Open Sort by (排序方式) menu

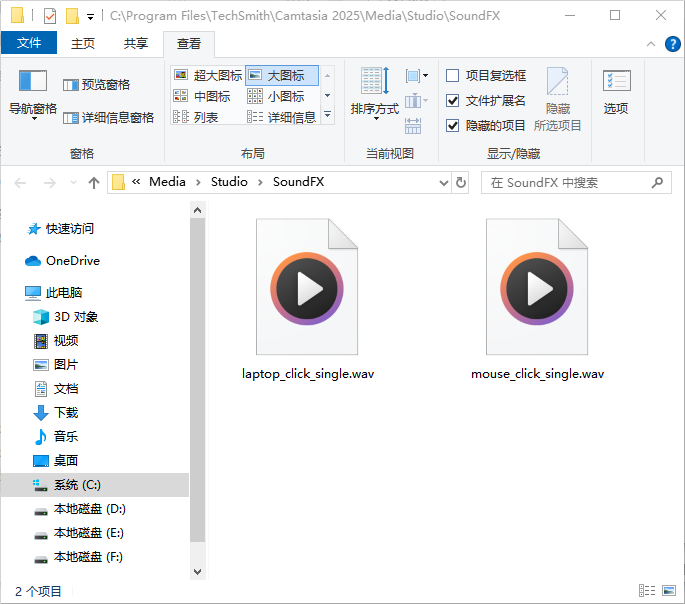[x=375, y=94]
